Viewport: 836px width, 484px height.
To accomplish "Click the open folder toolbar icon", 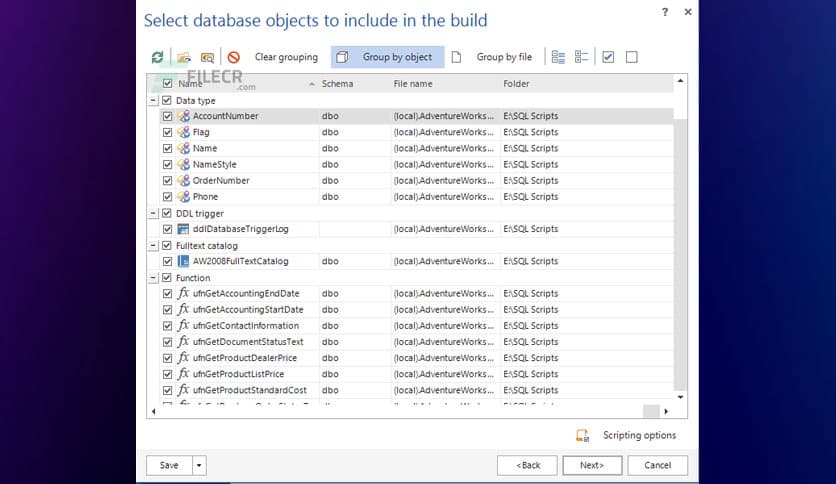I will point(184,57).
